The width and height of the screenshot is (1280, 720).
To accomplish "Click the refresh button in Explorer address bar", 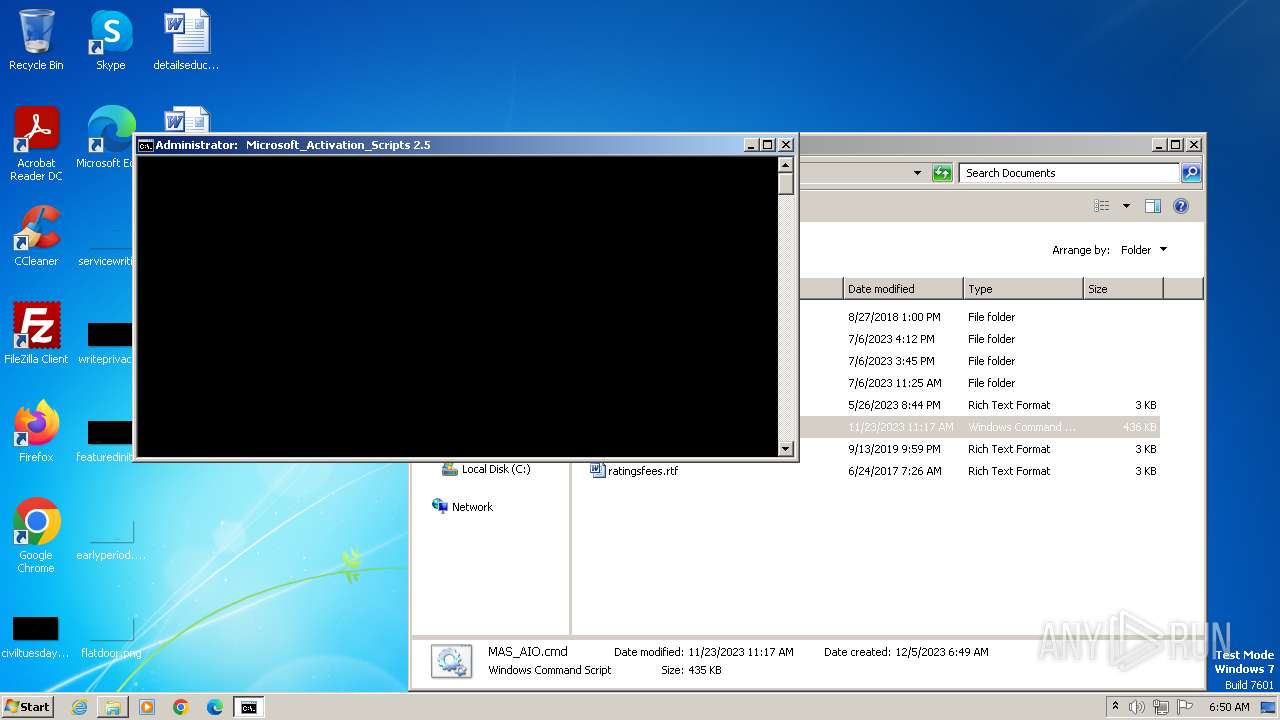I will [942, 173].
